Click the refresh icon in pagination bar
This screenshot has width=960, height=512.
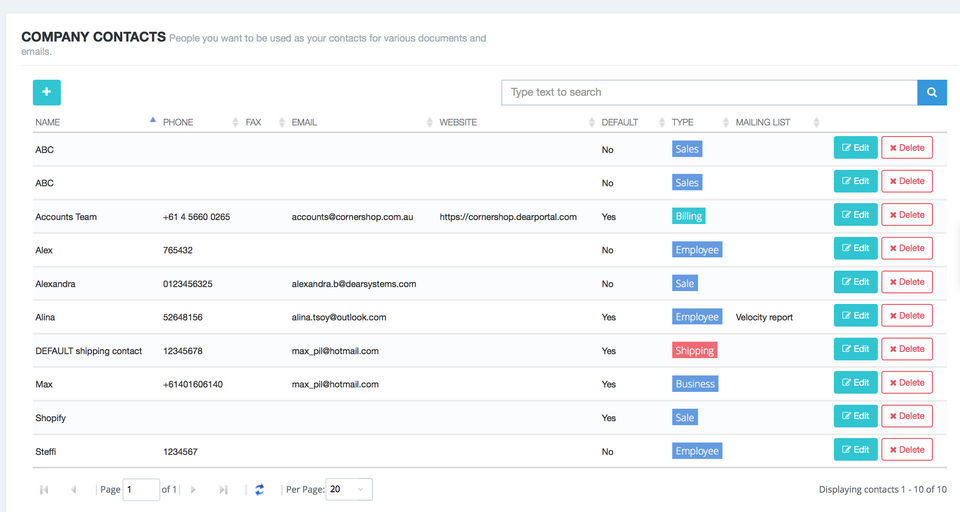(259, 489)
